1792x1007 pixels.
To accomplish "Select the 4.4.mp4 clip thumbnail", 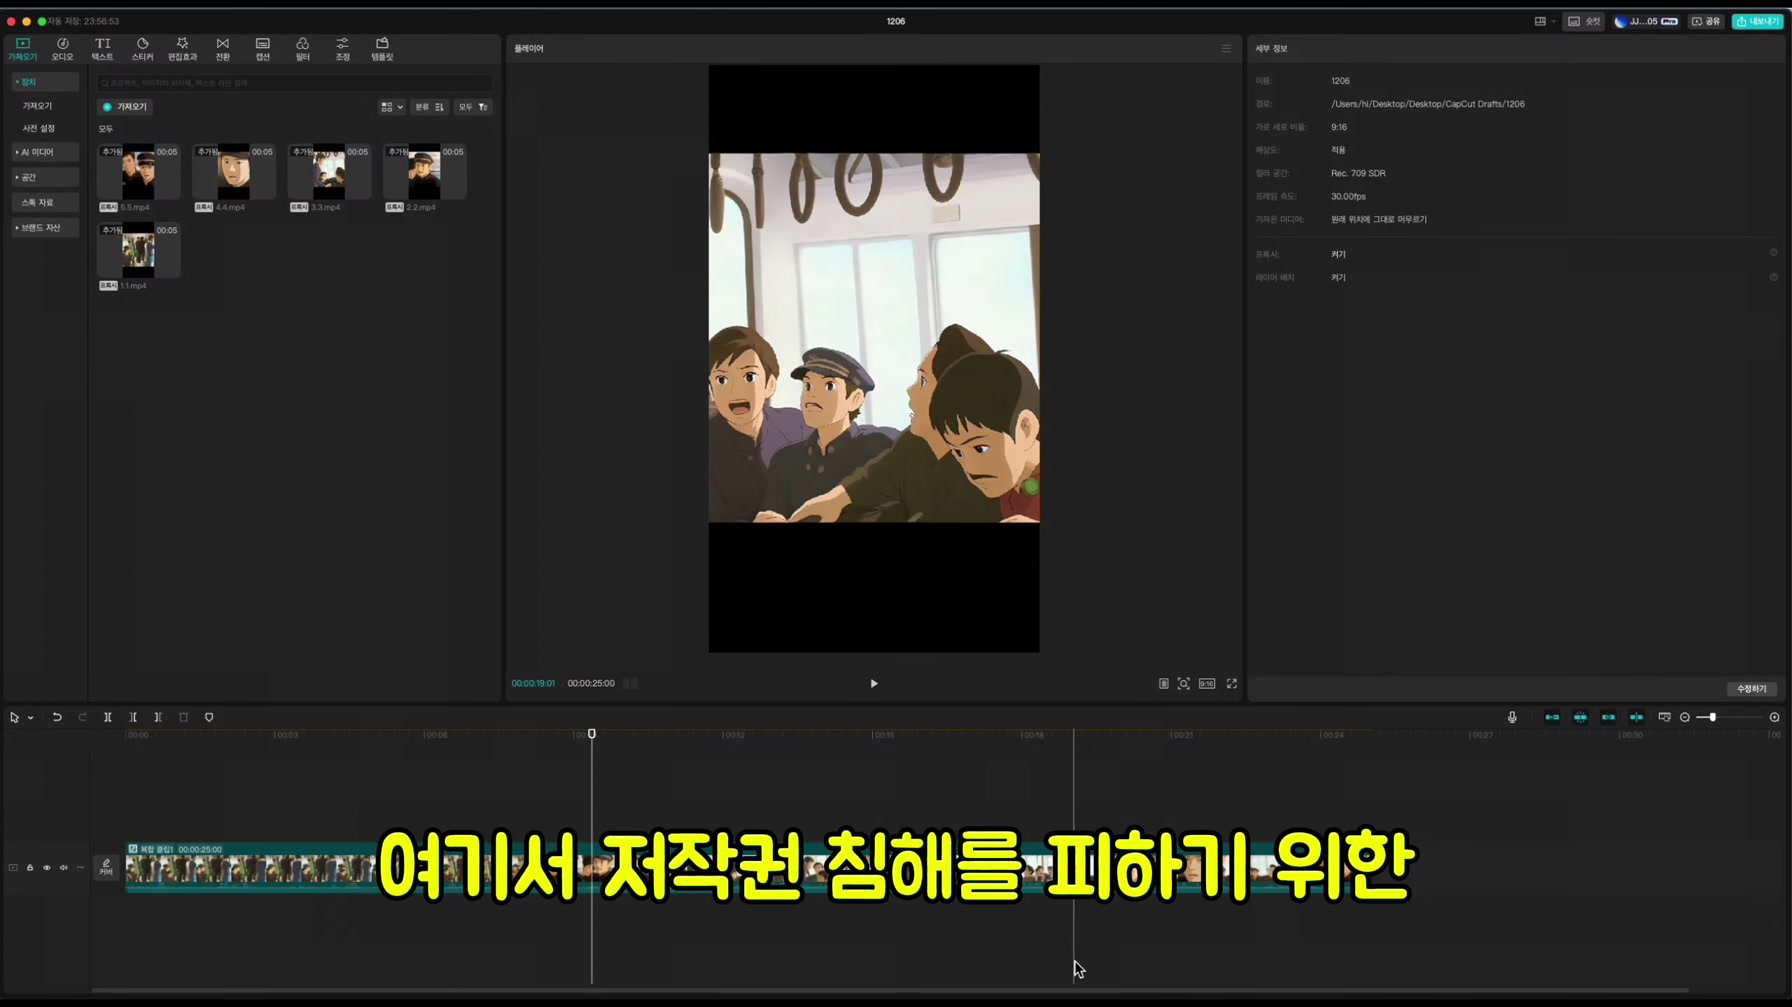I will tap(234, 172).
